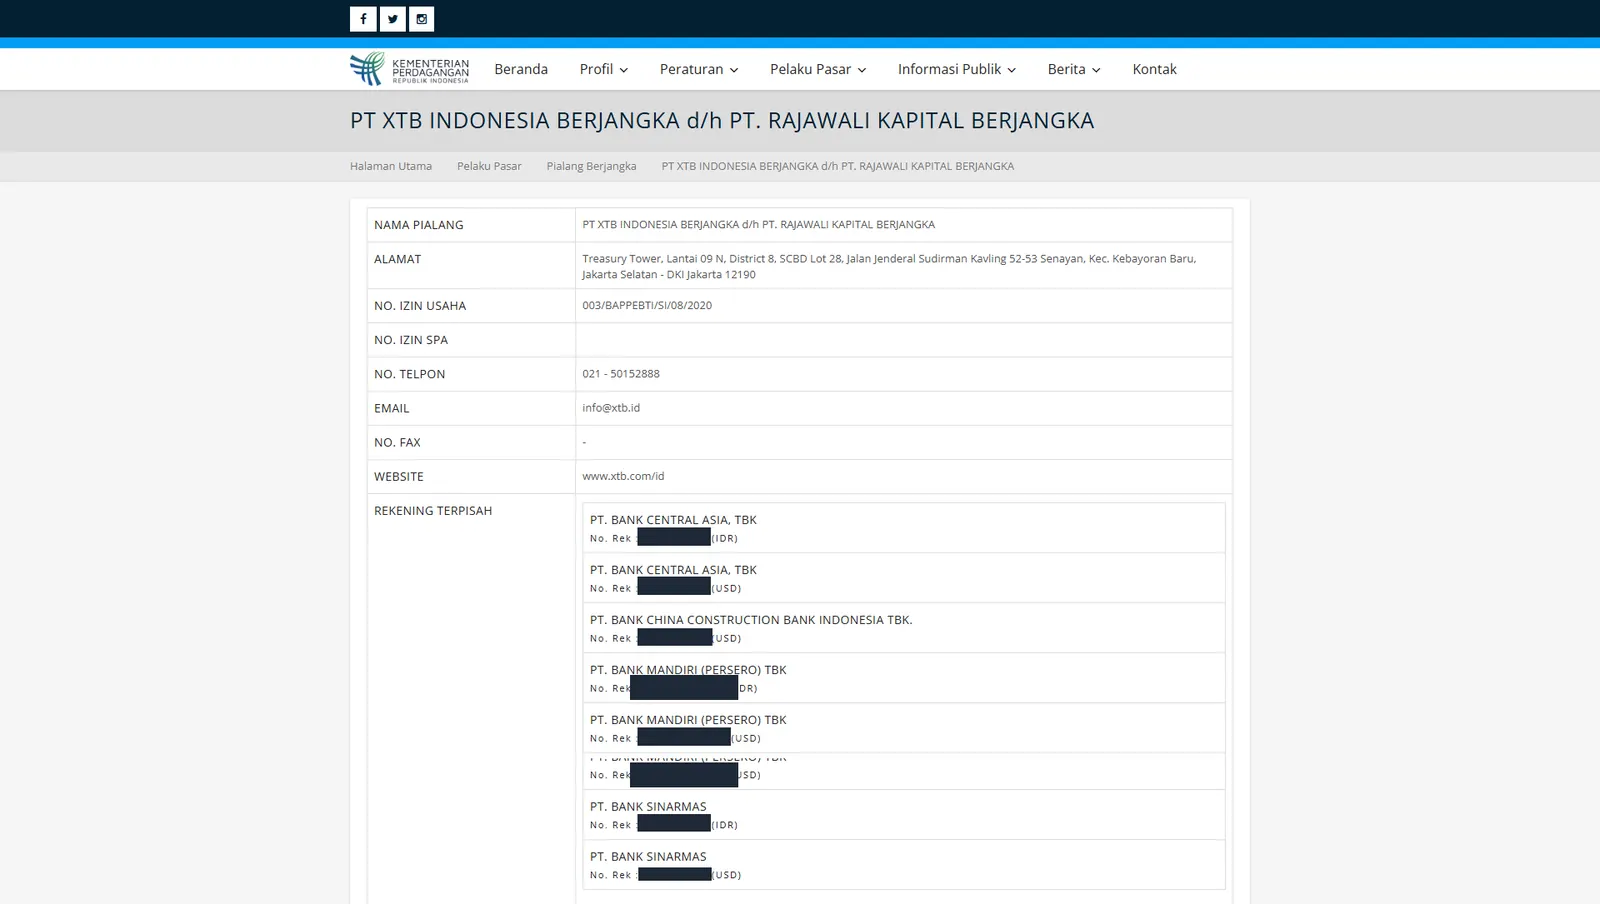Expand the Pelaku Pasar dropdown menu
The width and height of the screenshot is (1600, 904).
[x=818, y=69]
